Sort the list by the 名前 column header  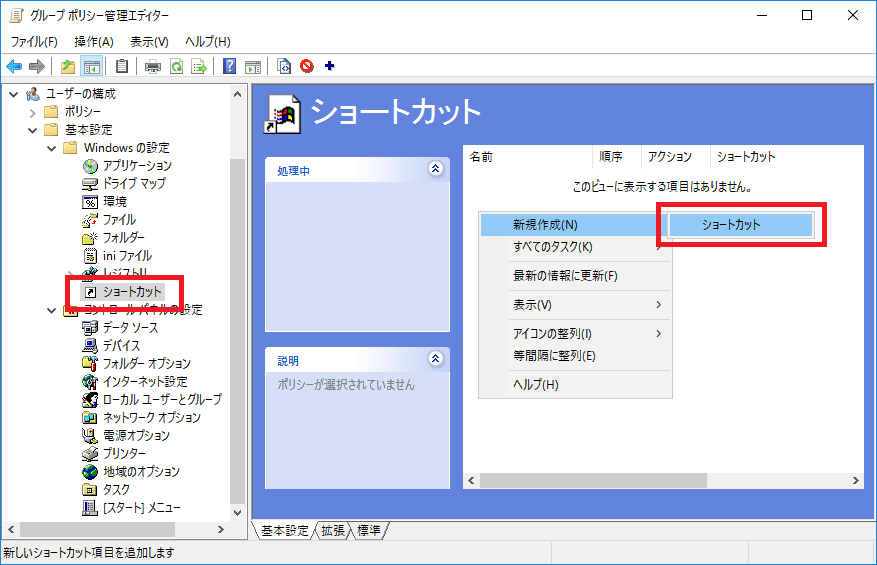point(528,157)
